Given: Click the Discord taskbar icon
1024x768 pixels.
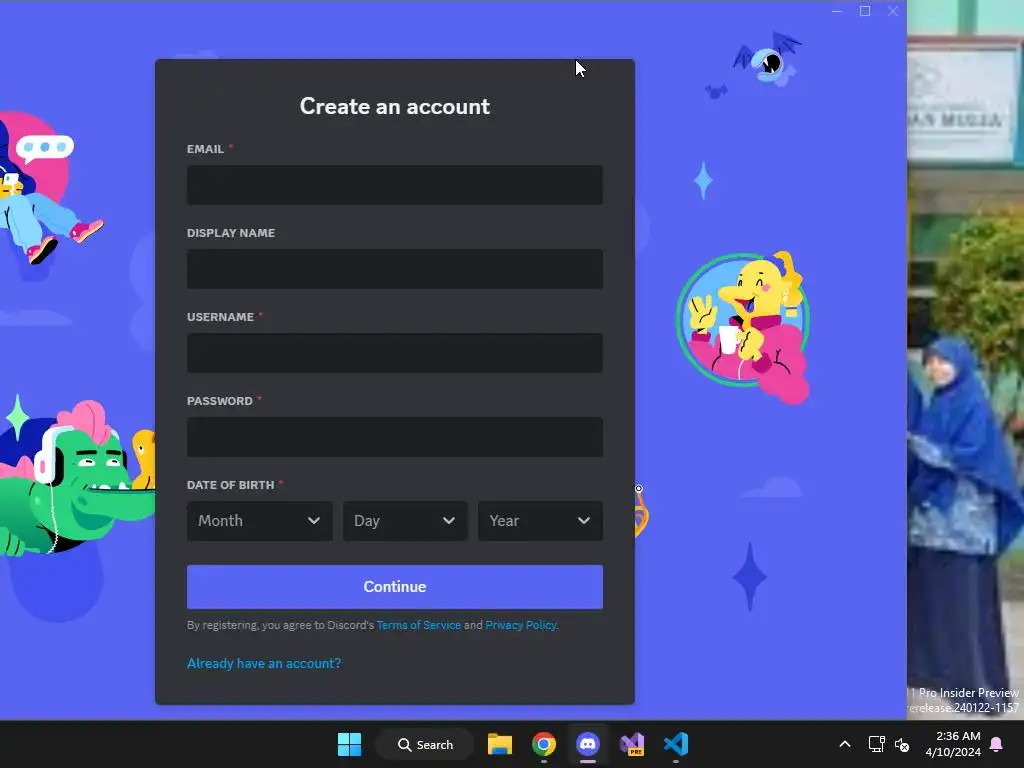Looking at the screenshot, I should pos(588,744).
